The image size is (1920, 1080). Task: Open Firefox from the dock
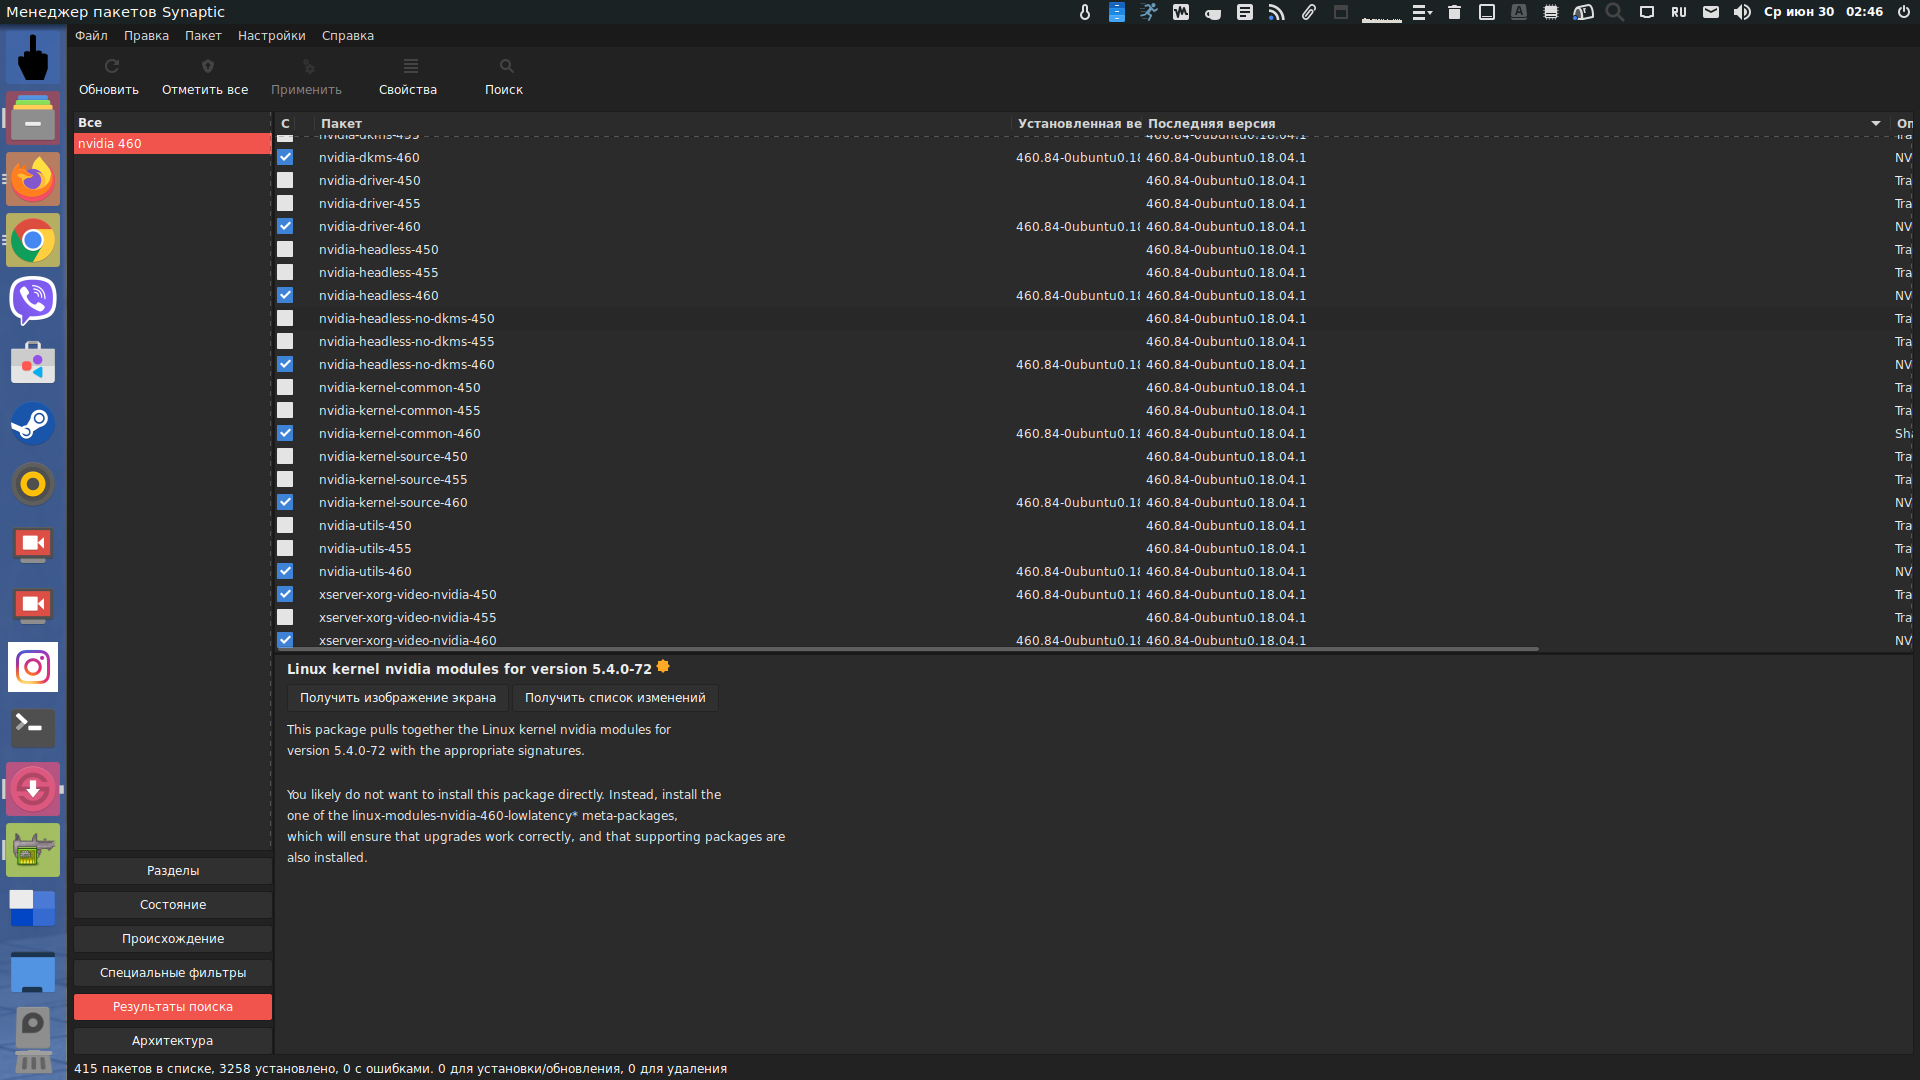click(33, 180)
